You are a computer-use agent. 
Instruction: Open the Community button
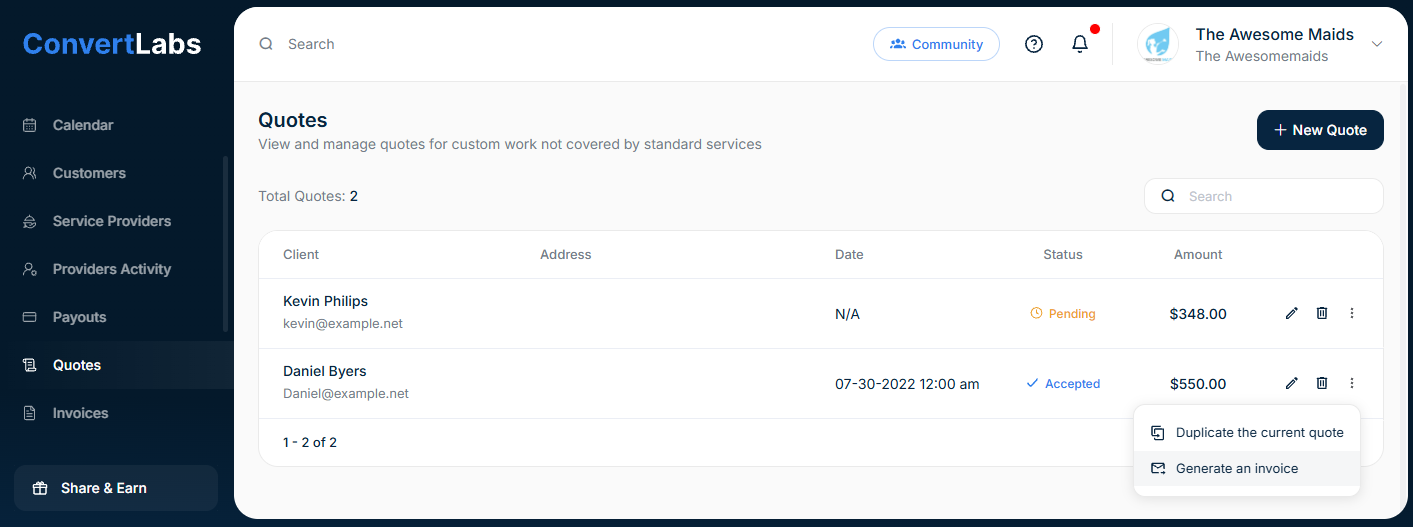(936, 44)
